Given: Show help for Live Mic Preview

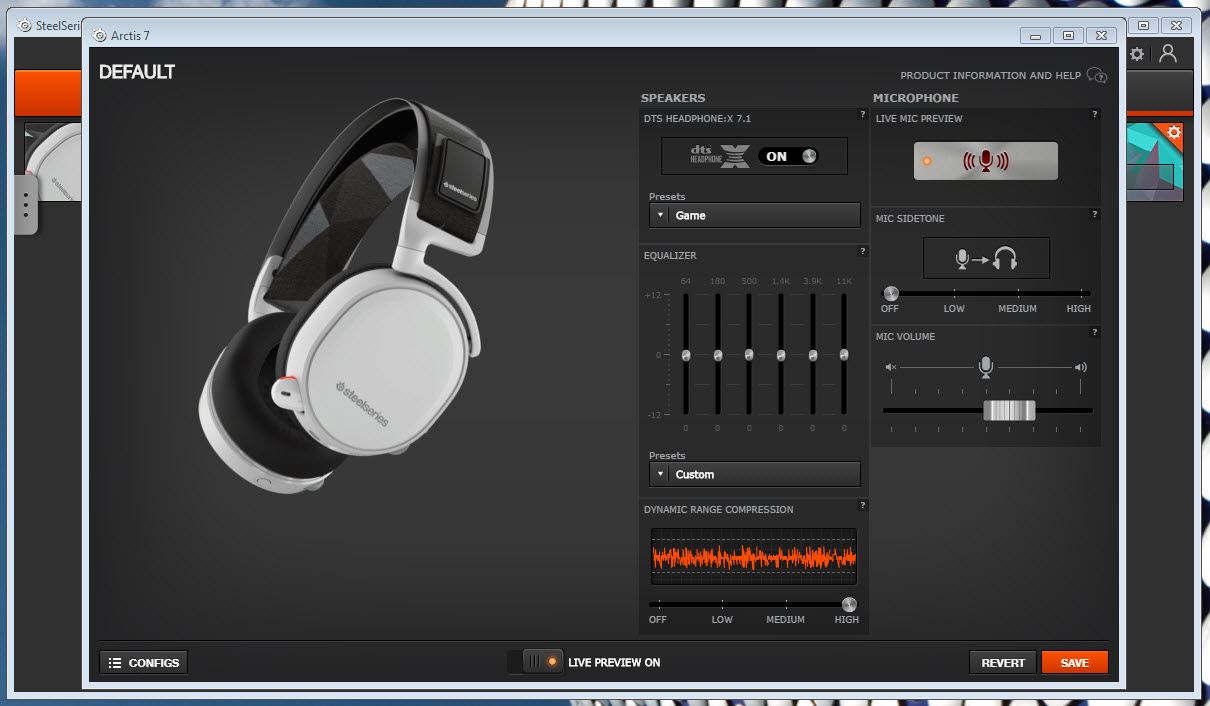Looking at the screenshot, I should coord(1095,114).
